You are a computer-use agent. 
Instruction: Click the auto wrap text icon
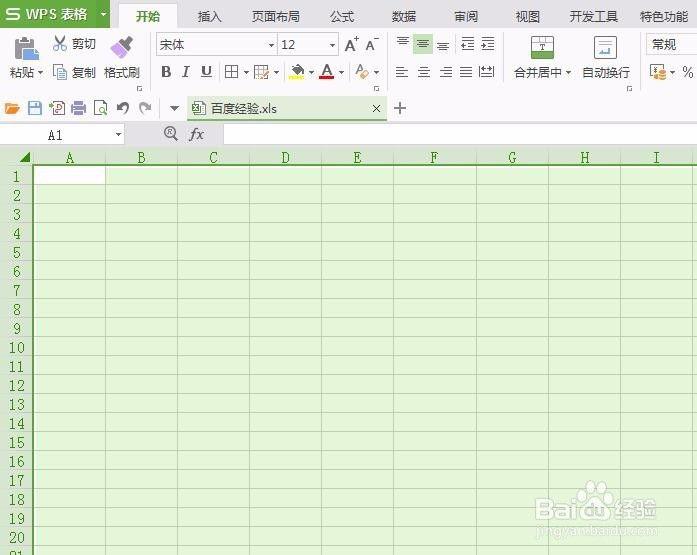point(605,48)
